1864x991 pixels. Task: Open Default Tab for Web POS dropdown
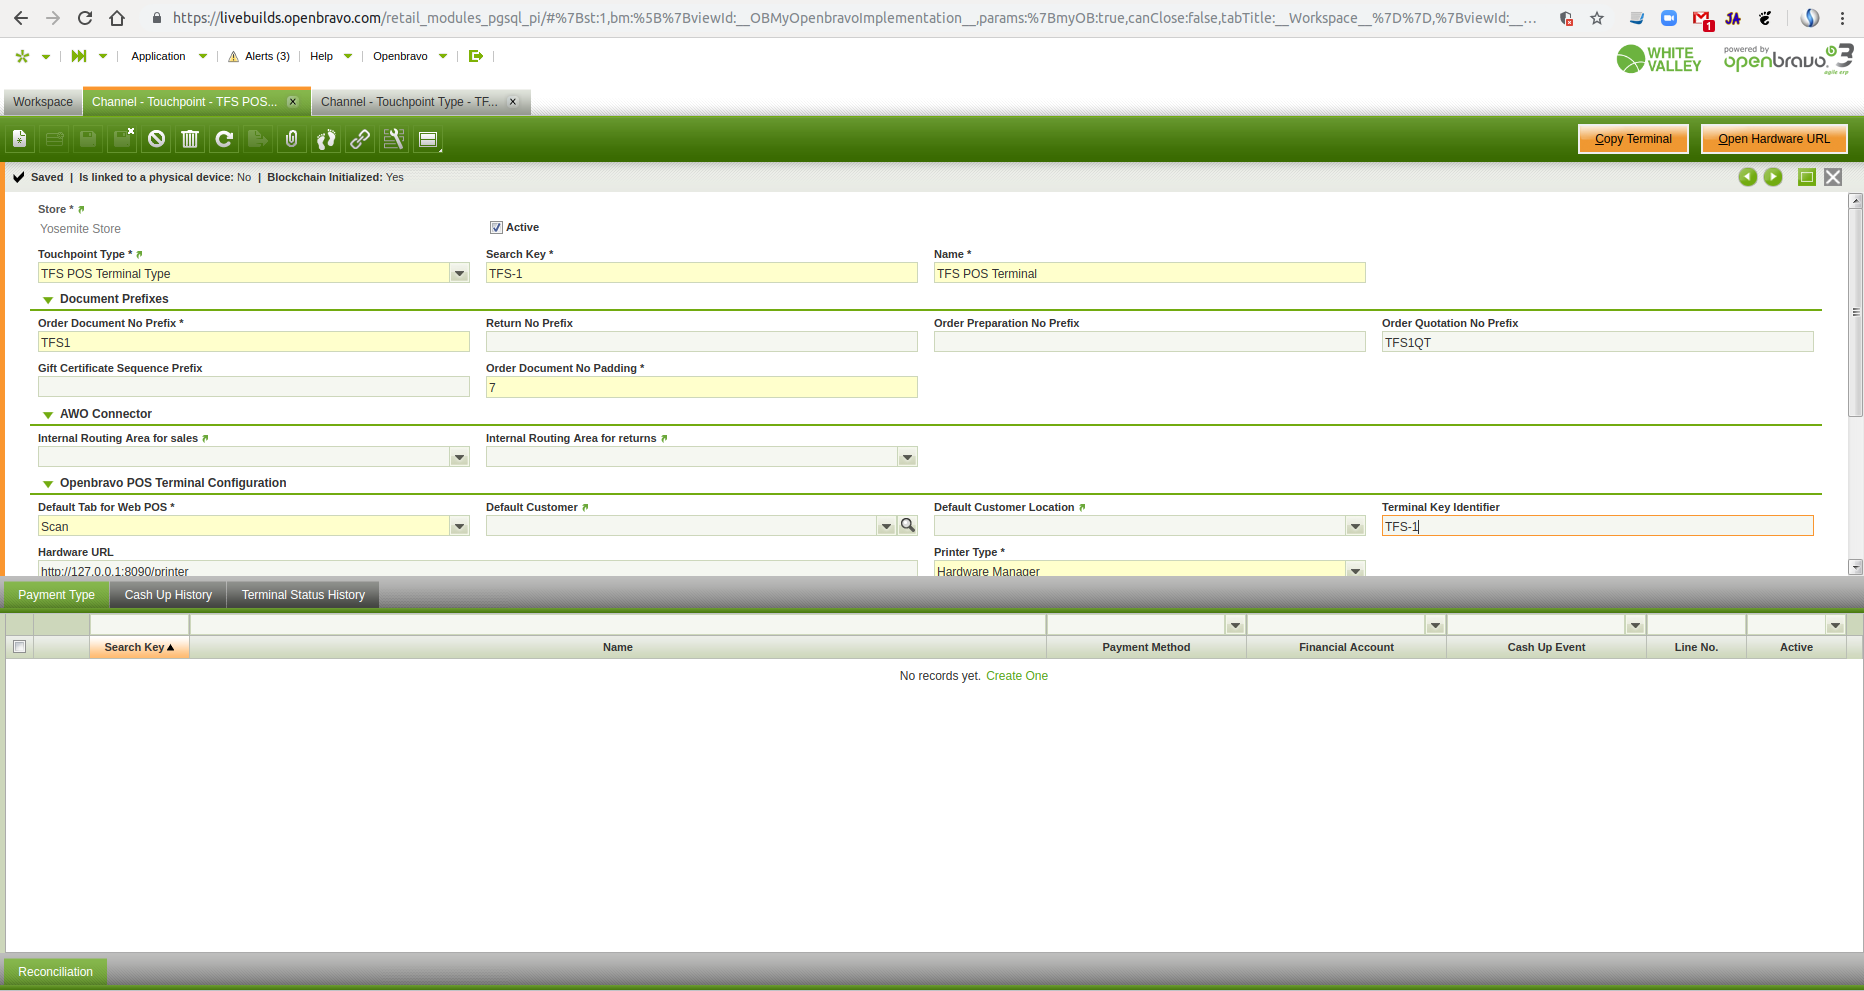pos(459,527)
